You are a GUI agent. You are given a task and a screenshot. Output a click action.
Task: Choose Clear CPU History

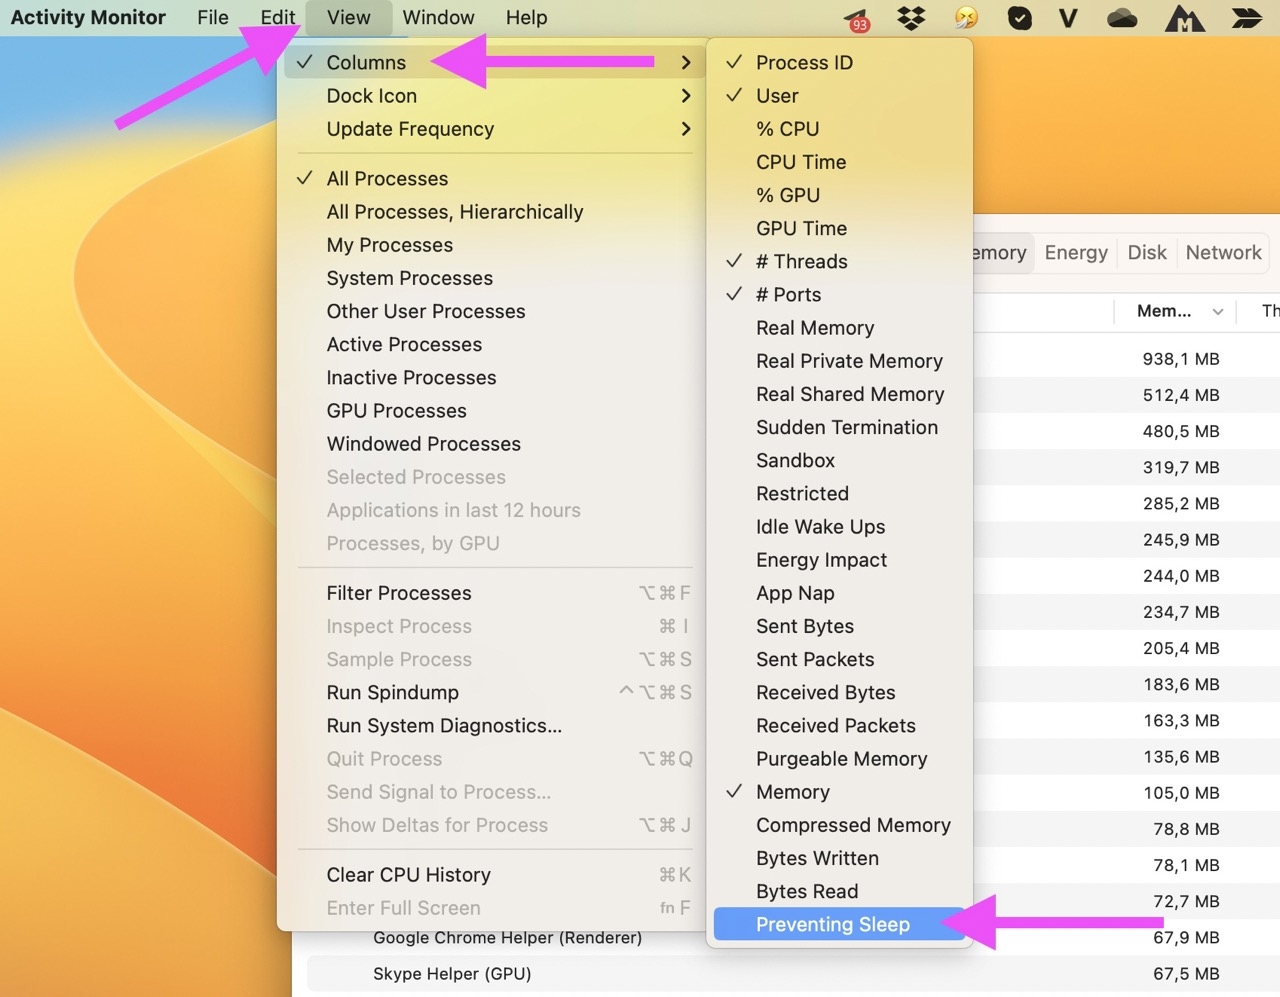pos(492,874)
